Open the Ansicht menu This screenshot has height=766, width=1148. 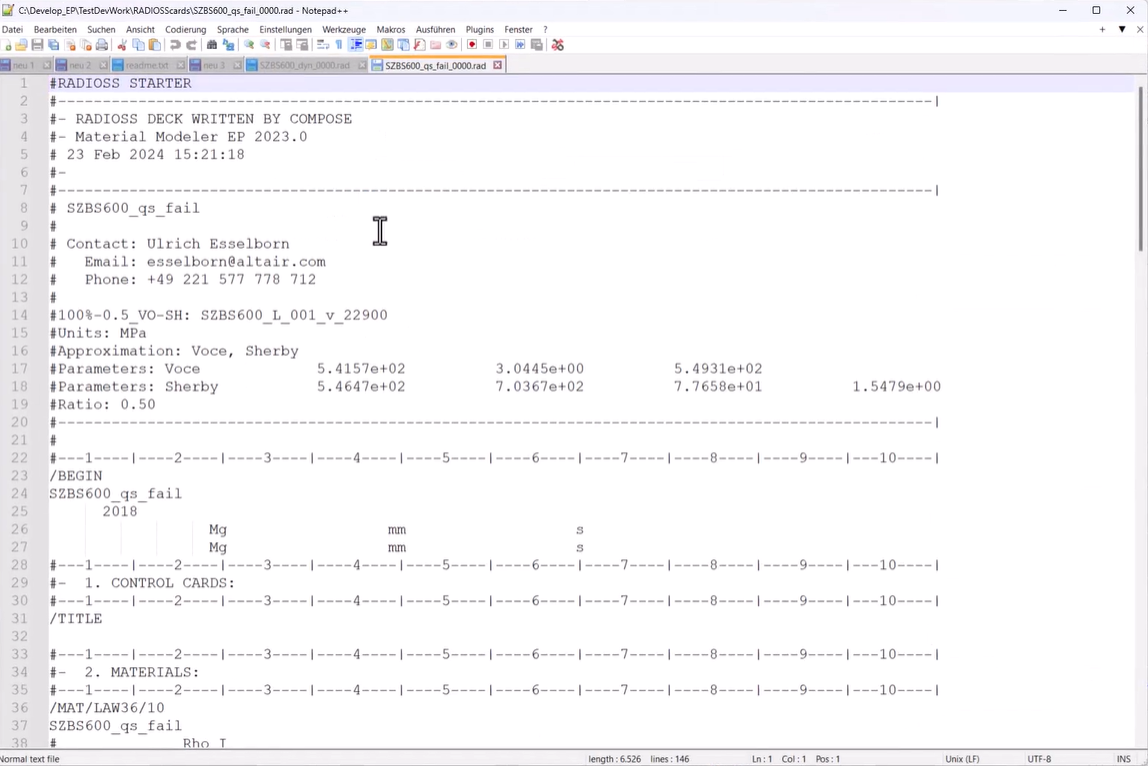[x=141, y=29]
